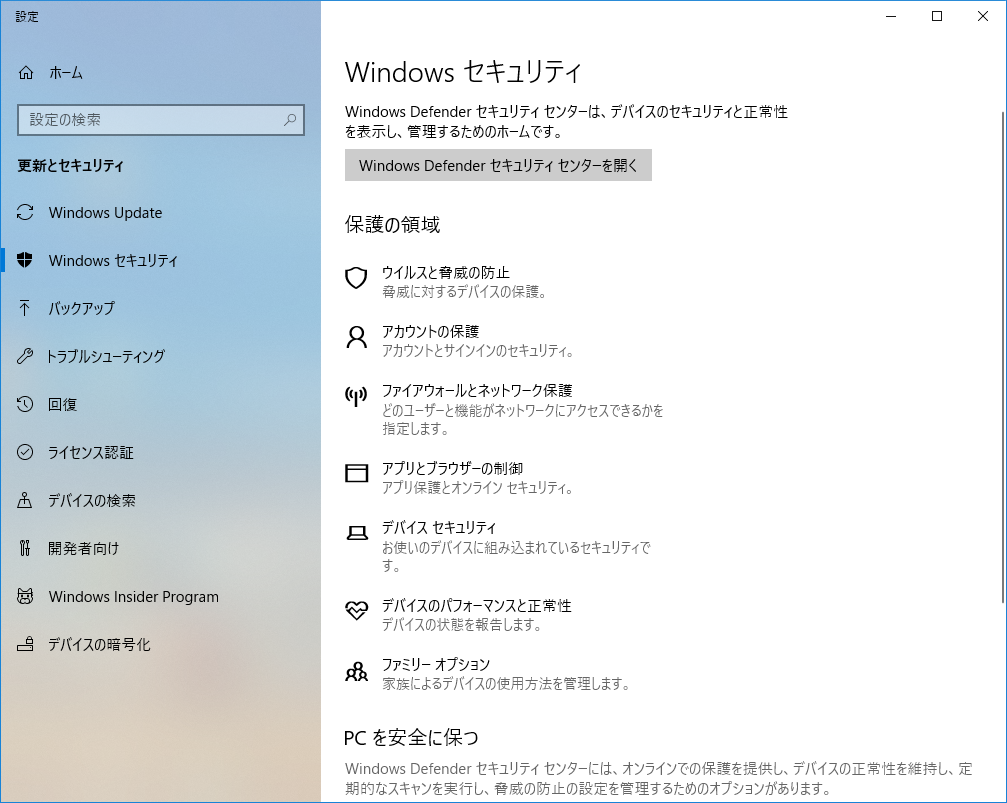
Task: Maximize the 設定 window
Action: [937, 16]
